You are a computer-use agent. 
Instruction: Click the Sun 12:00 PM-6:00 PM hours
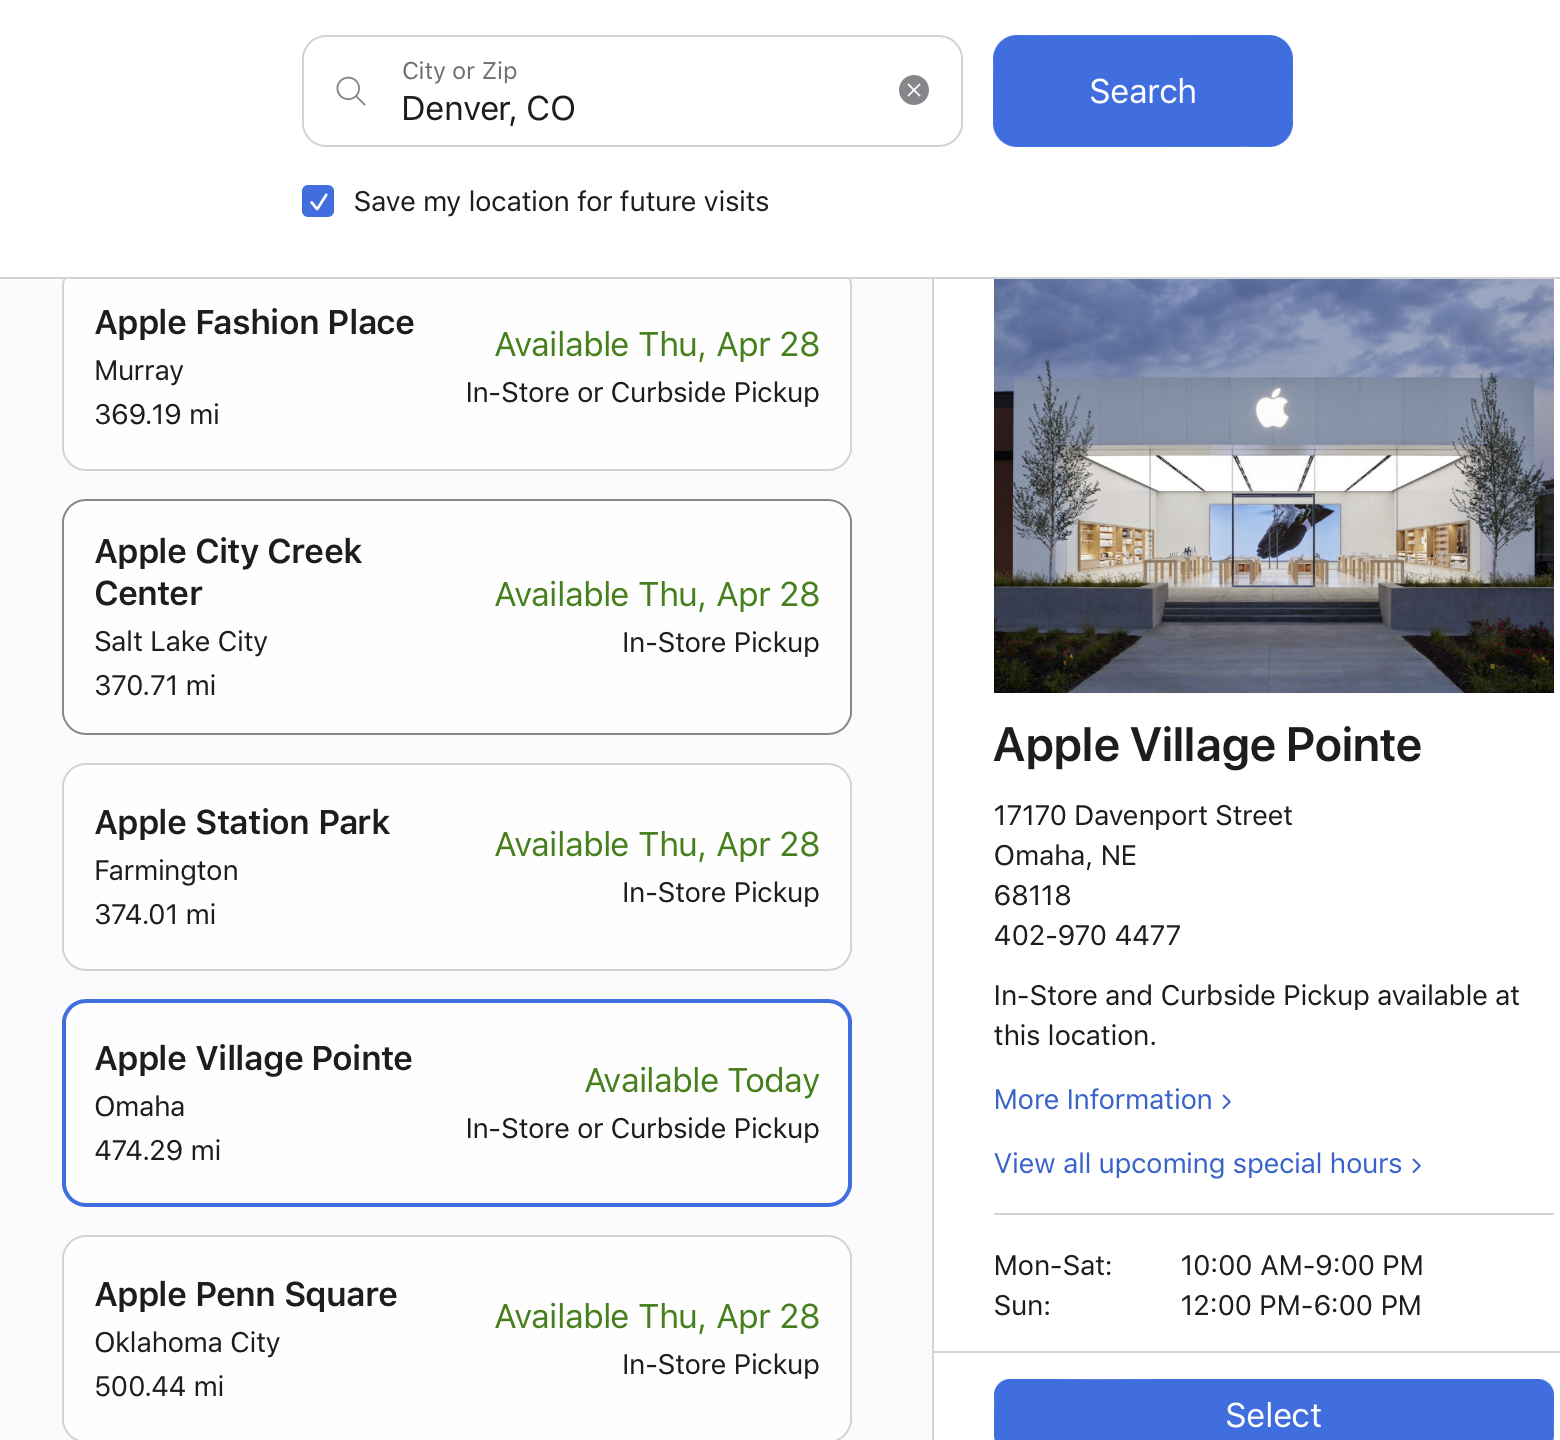pyautogui.click(x=1207, y=1306)
